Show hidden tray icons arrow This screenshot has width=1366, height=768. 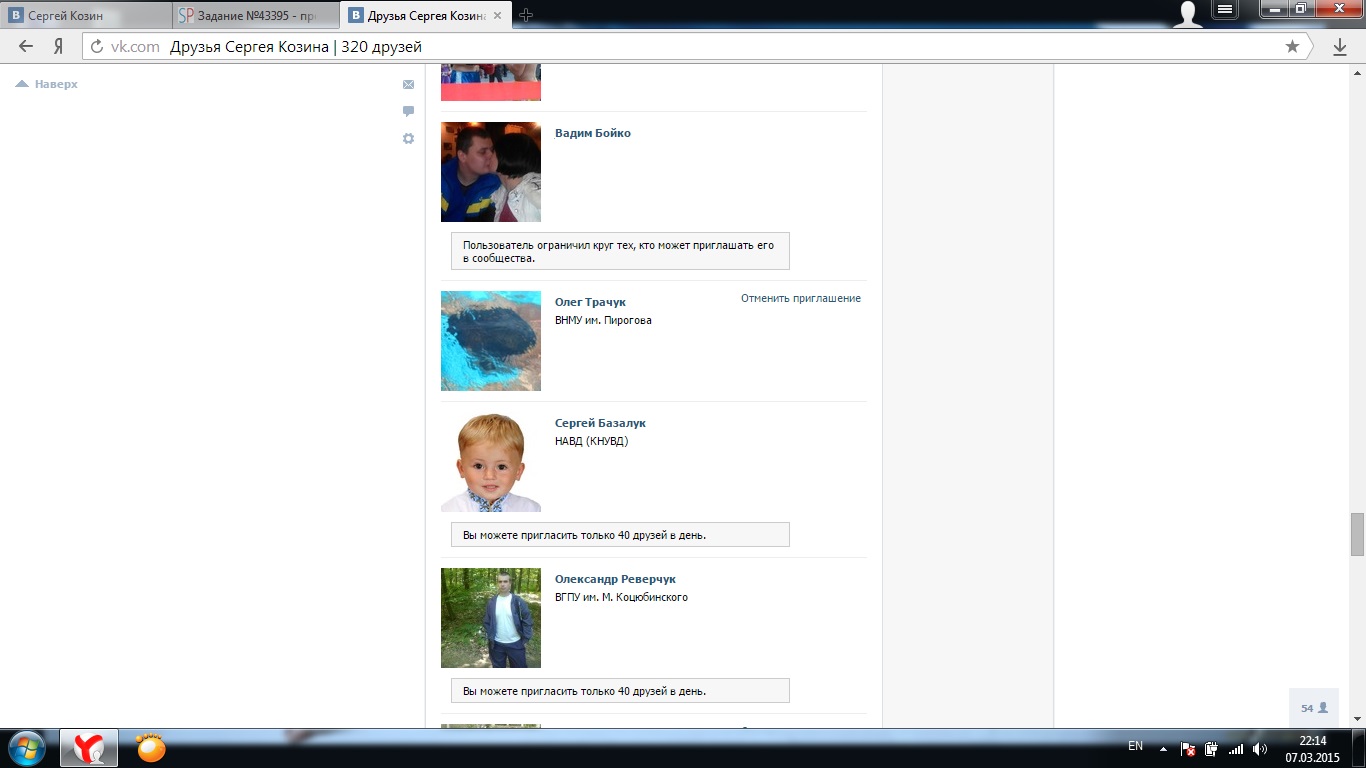[x=1163, y=748]
